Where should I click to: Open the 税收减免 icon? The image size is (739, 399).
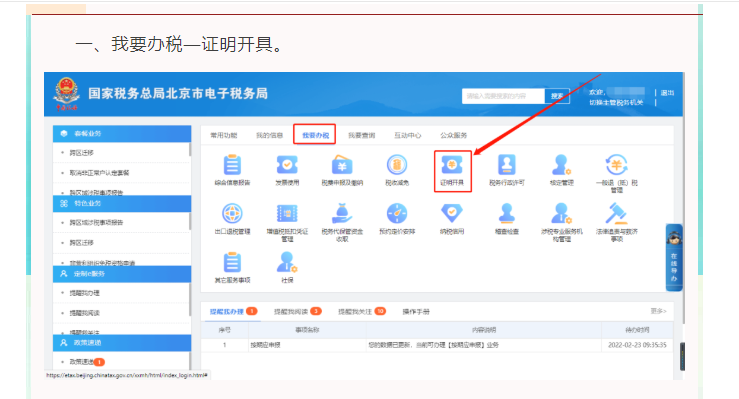pyautogui.click(x=397, y=165)
